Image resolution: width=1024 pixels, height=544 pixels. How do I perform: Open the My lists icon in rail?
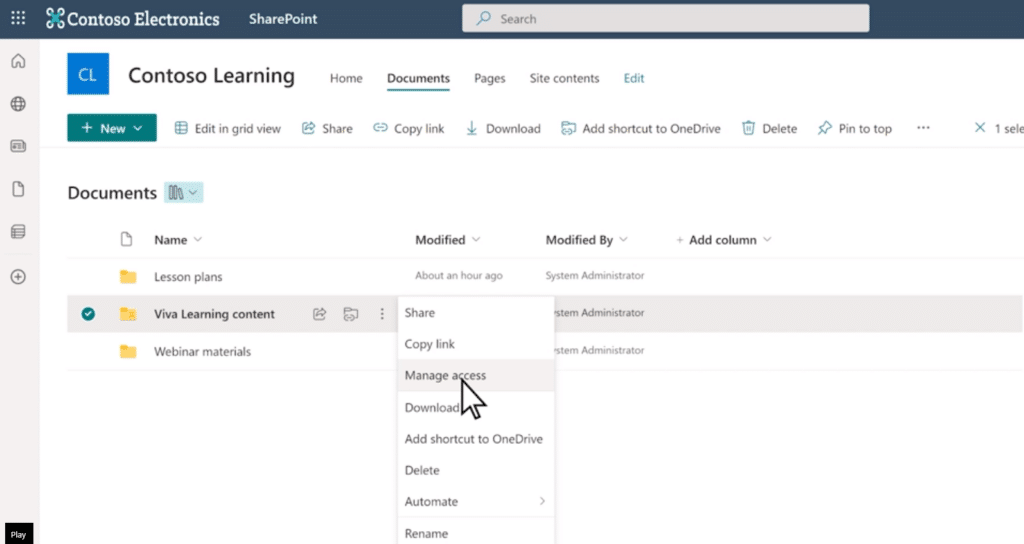[x=18, y=232]
